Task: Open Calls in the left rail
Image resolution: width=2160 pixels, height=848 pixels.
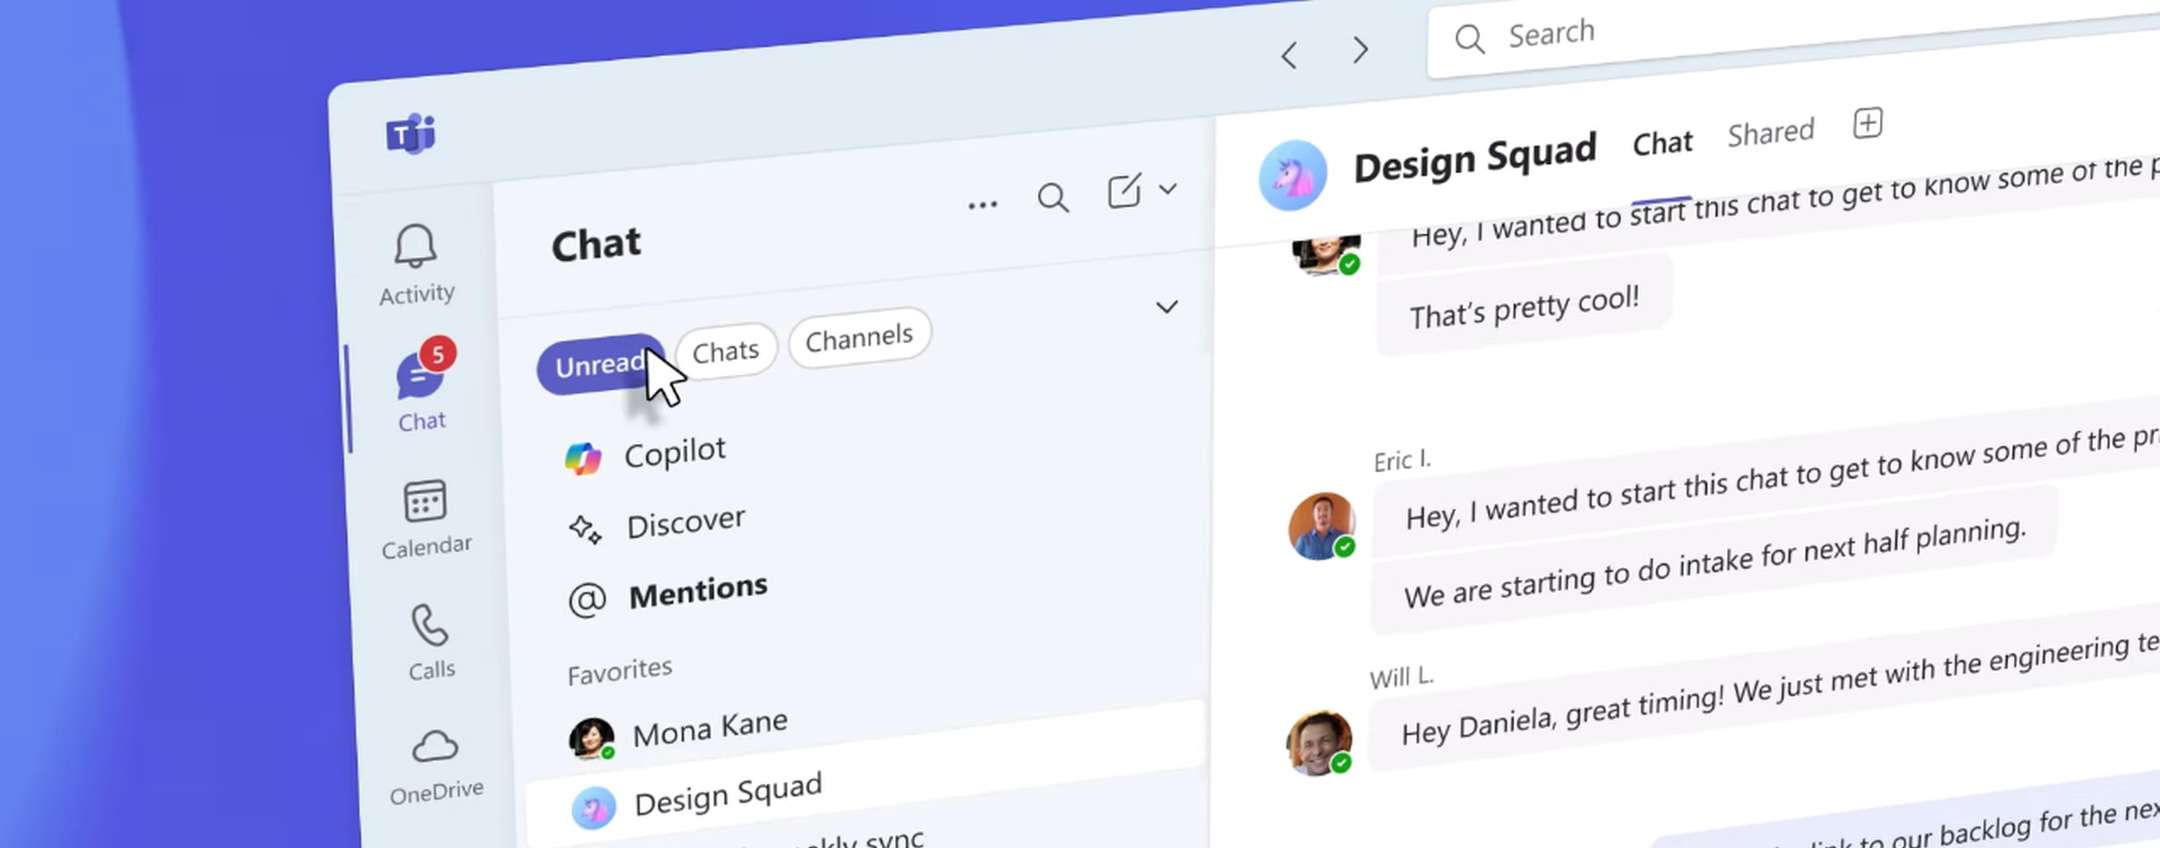Action: pos(431,642)
